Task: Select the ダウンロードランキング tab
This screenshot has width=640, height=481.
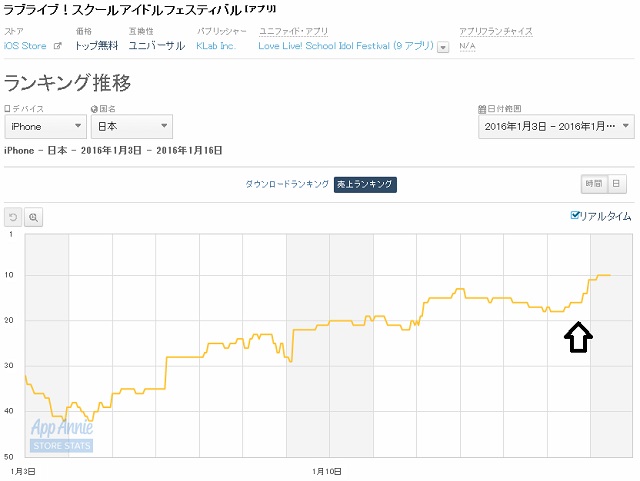Action: click(287, 184)
